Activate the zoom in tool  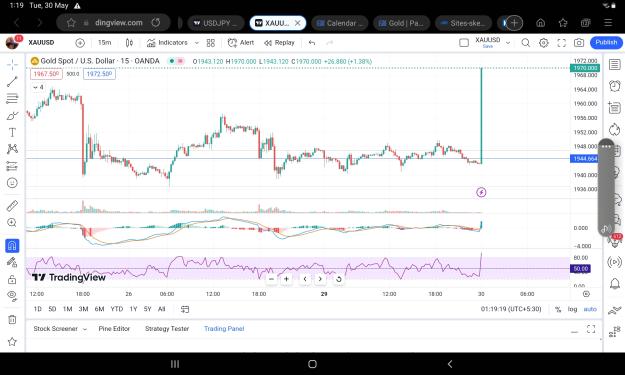(x=12, y=222)
